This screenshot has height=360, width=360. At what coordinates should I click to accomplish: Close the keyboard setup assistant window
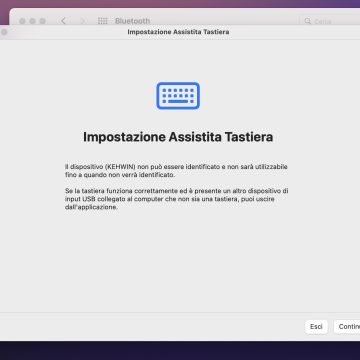pyautogui.click(x=4, y=32)
